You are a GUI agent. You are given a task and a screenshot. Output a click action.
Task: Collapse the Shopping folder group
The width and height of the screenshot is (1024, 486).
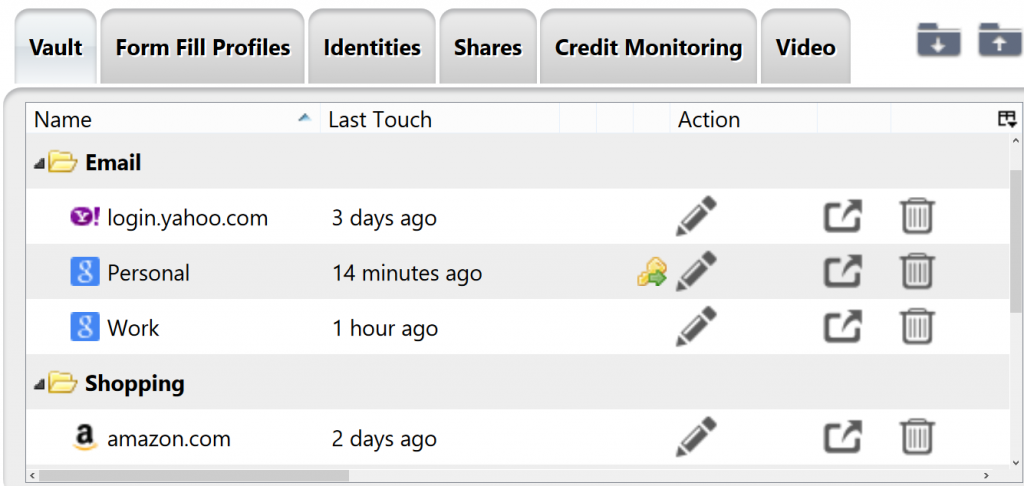click(39, 385)
